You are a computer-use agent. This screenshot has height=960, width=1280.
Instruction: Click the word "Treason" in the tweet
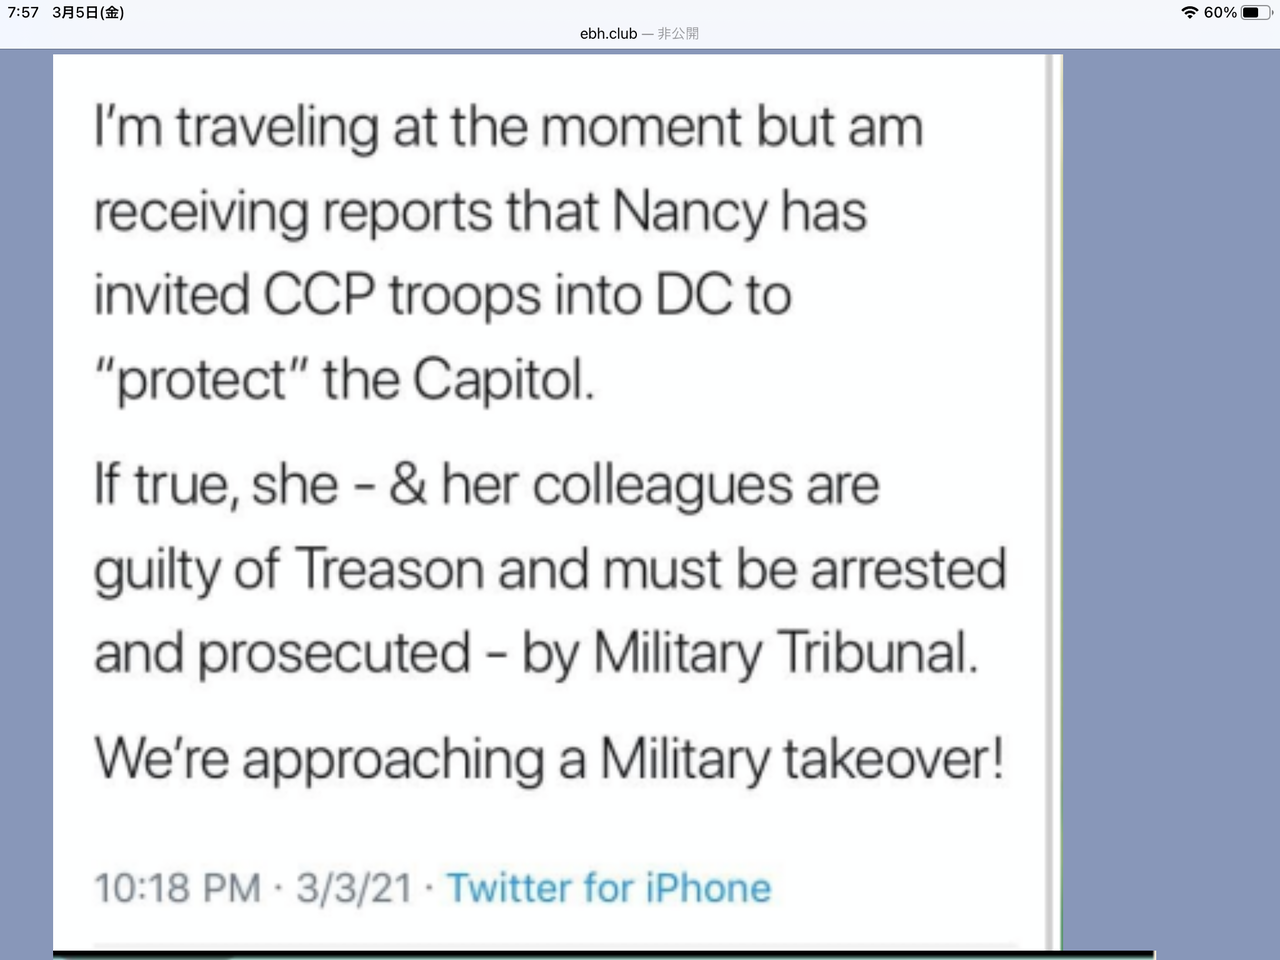390,569
